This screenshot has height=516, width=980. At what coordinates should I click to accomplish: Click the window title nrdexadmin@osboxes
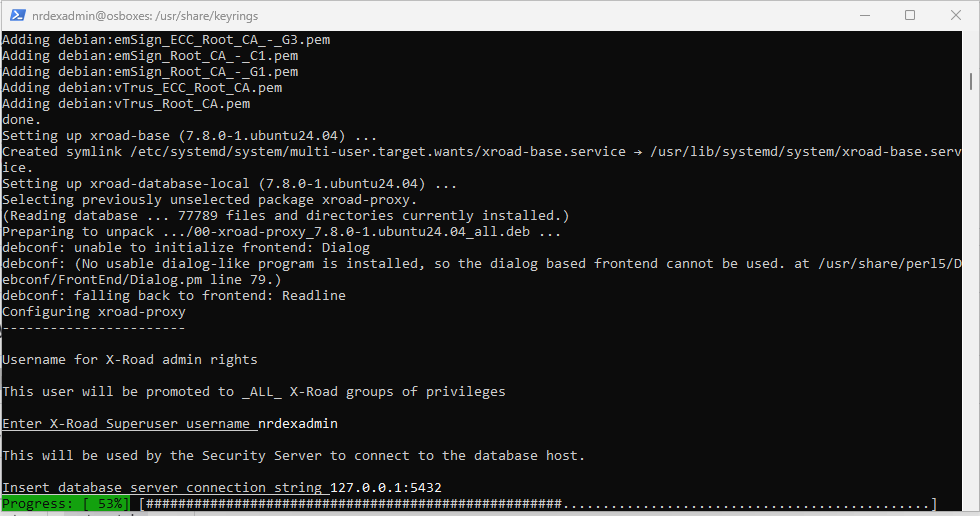pyautogui.click(x=145, y=16)
